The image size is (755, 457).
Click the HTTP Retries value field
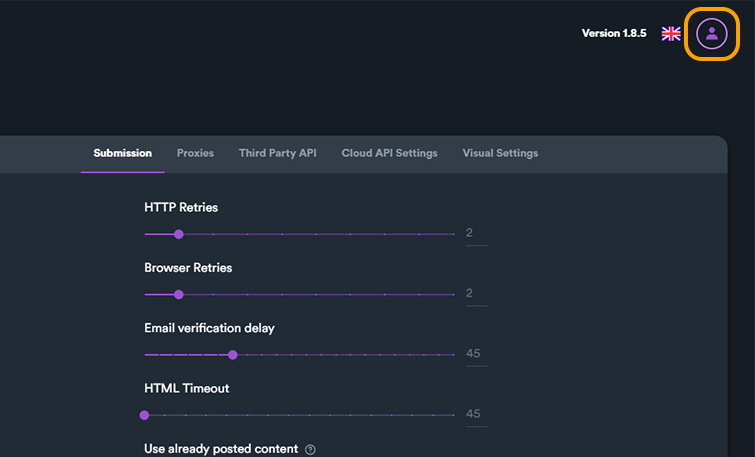click(475, 234)
